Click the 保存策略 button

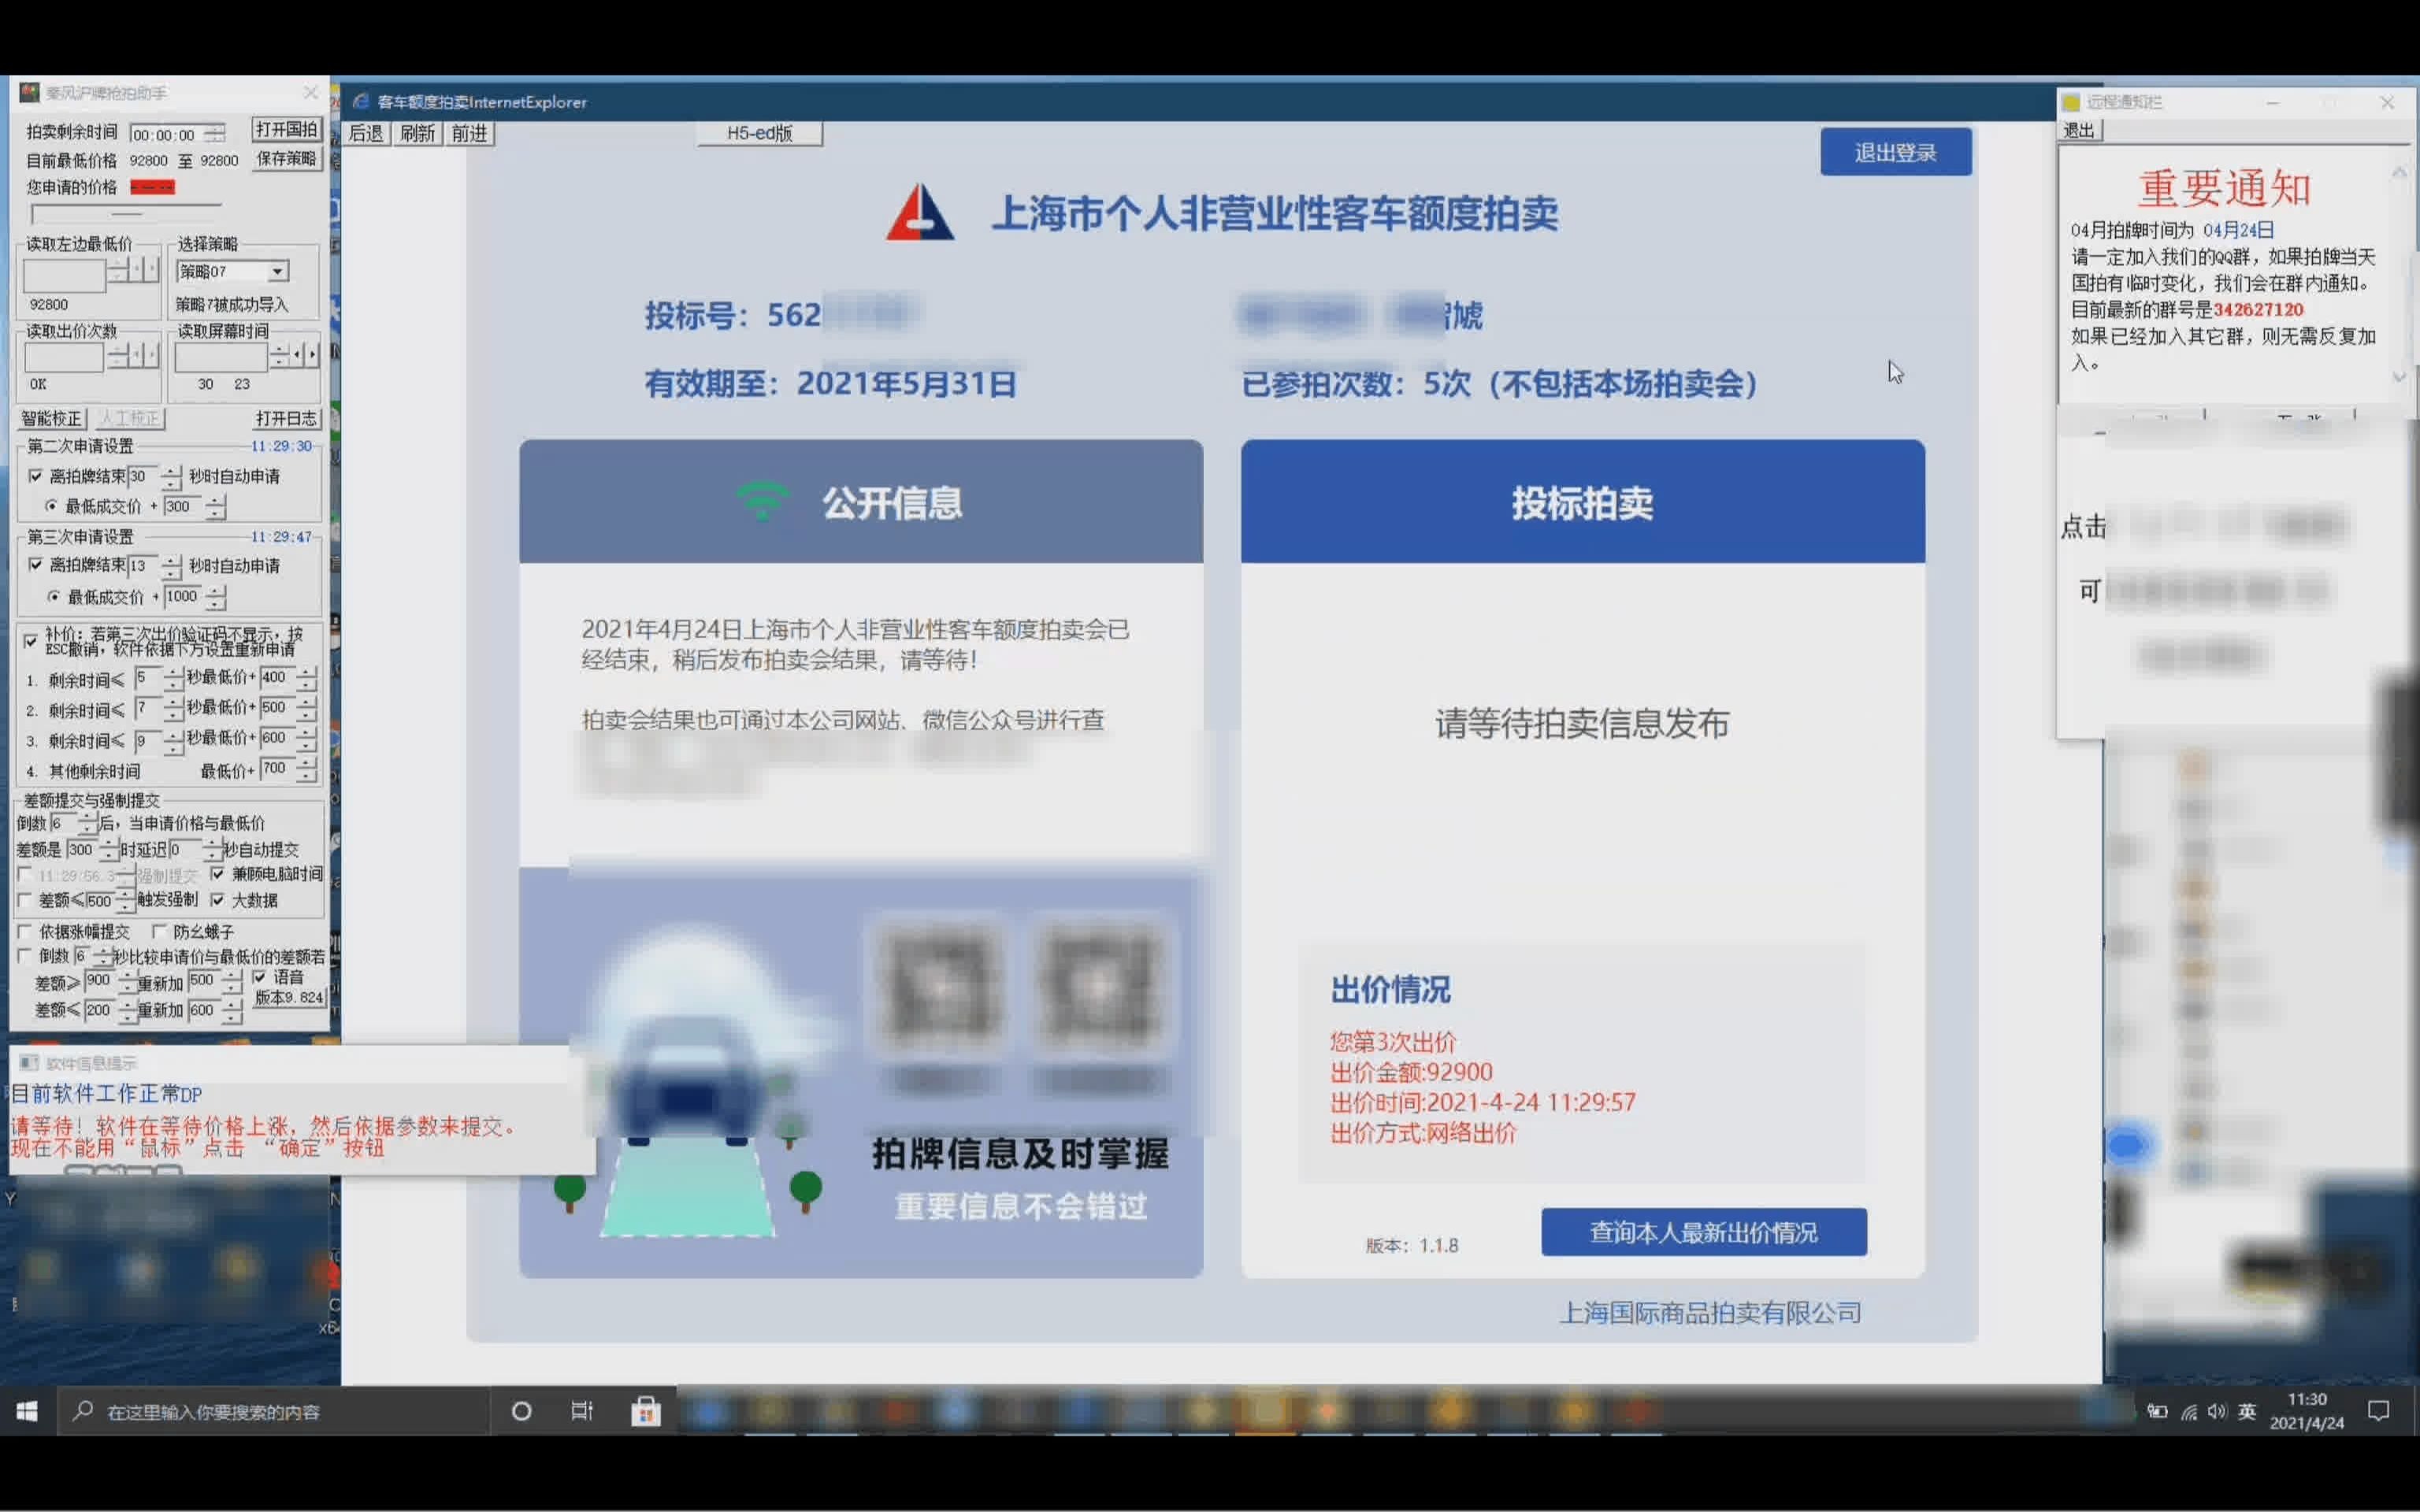coord(286,159)
